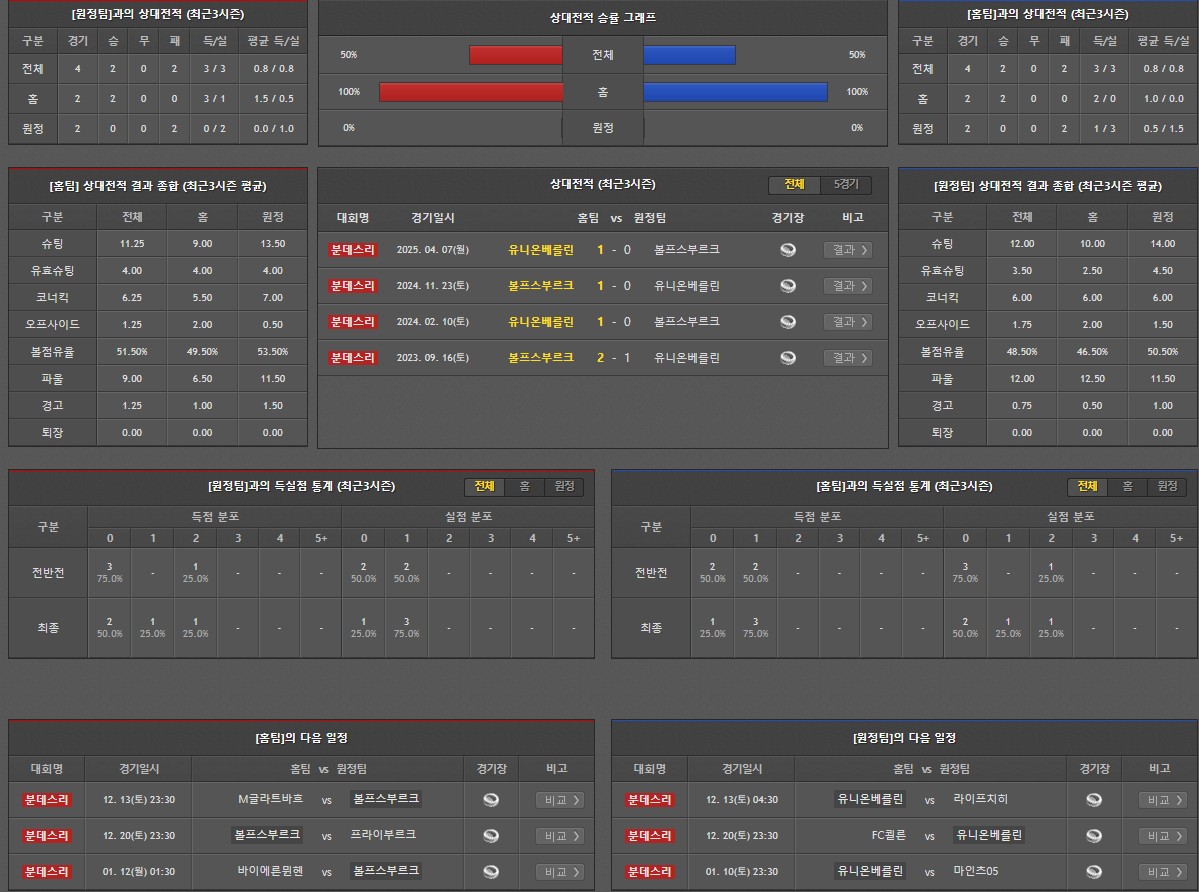Viewport: 1199px width, 892px height.
Task: Click stadium icon for 바이에른뮌헨 vs 볼프스부르크
Action: (491, 872)
